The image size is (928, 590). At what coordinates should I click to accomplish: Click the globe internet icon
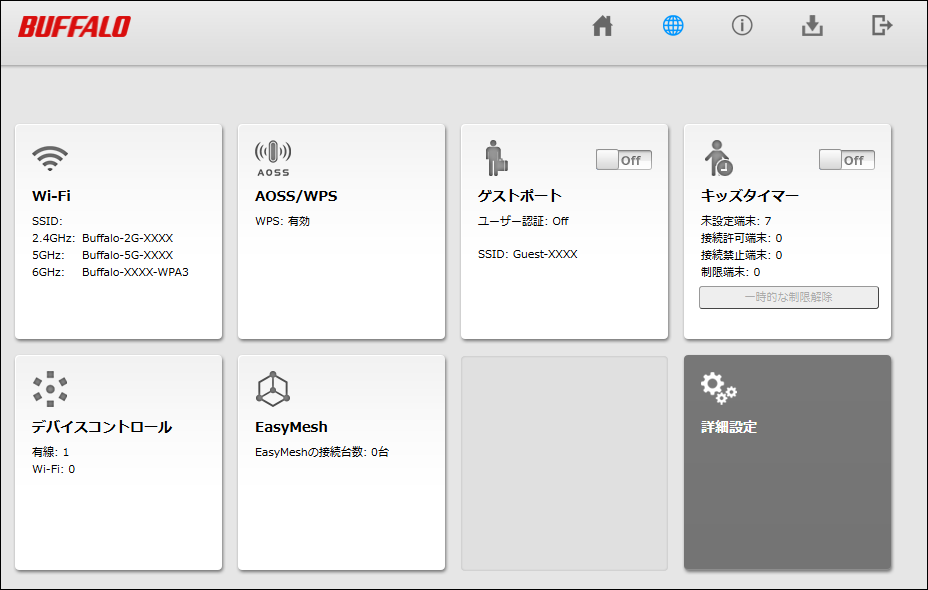[673, 26]
